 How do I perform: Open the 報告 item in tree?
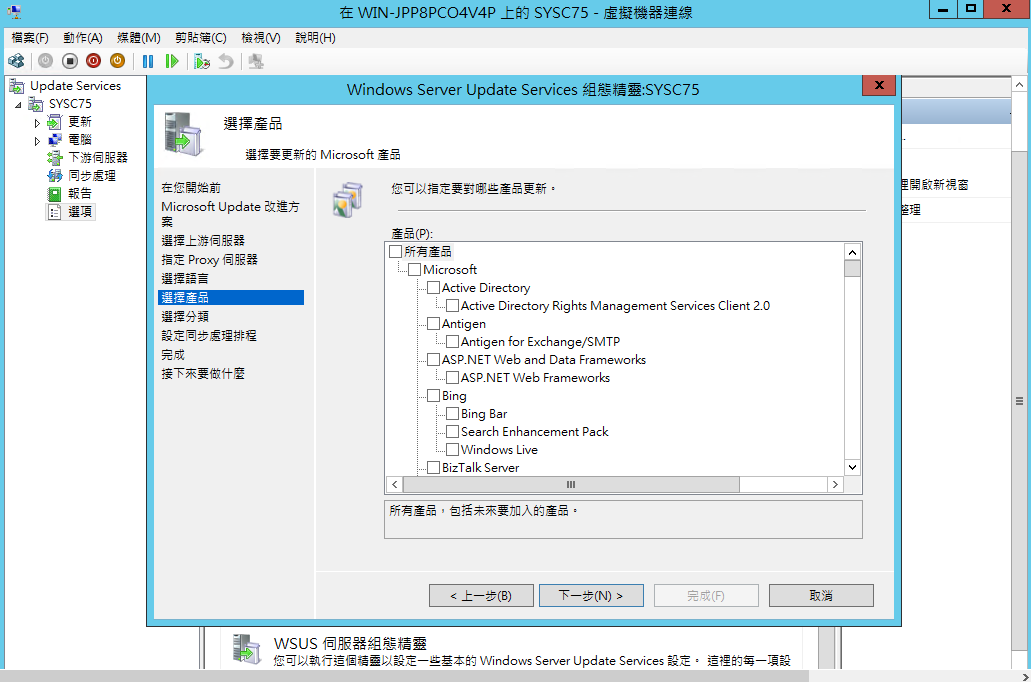tap(80, 193)
